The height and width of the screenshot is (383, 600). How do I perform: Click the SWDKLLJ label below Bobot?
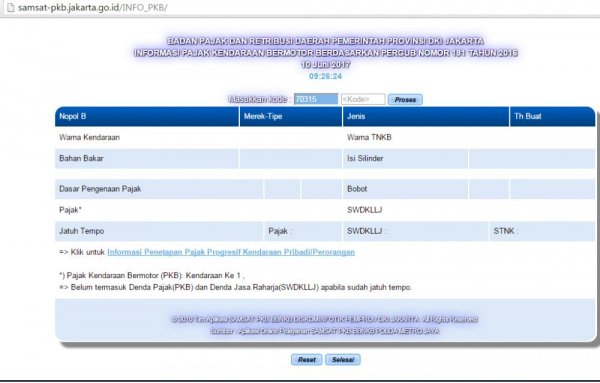tap(365, 210)
